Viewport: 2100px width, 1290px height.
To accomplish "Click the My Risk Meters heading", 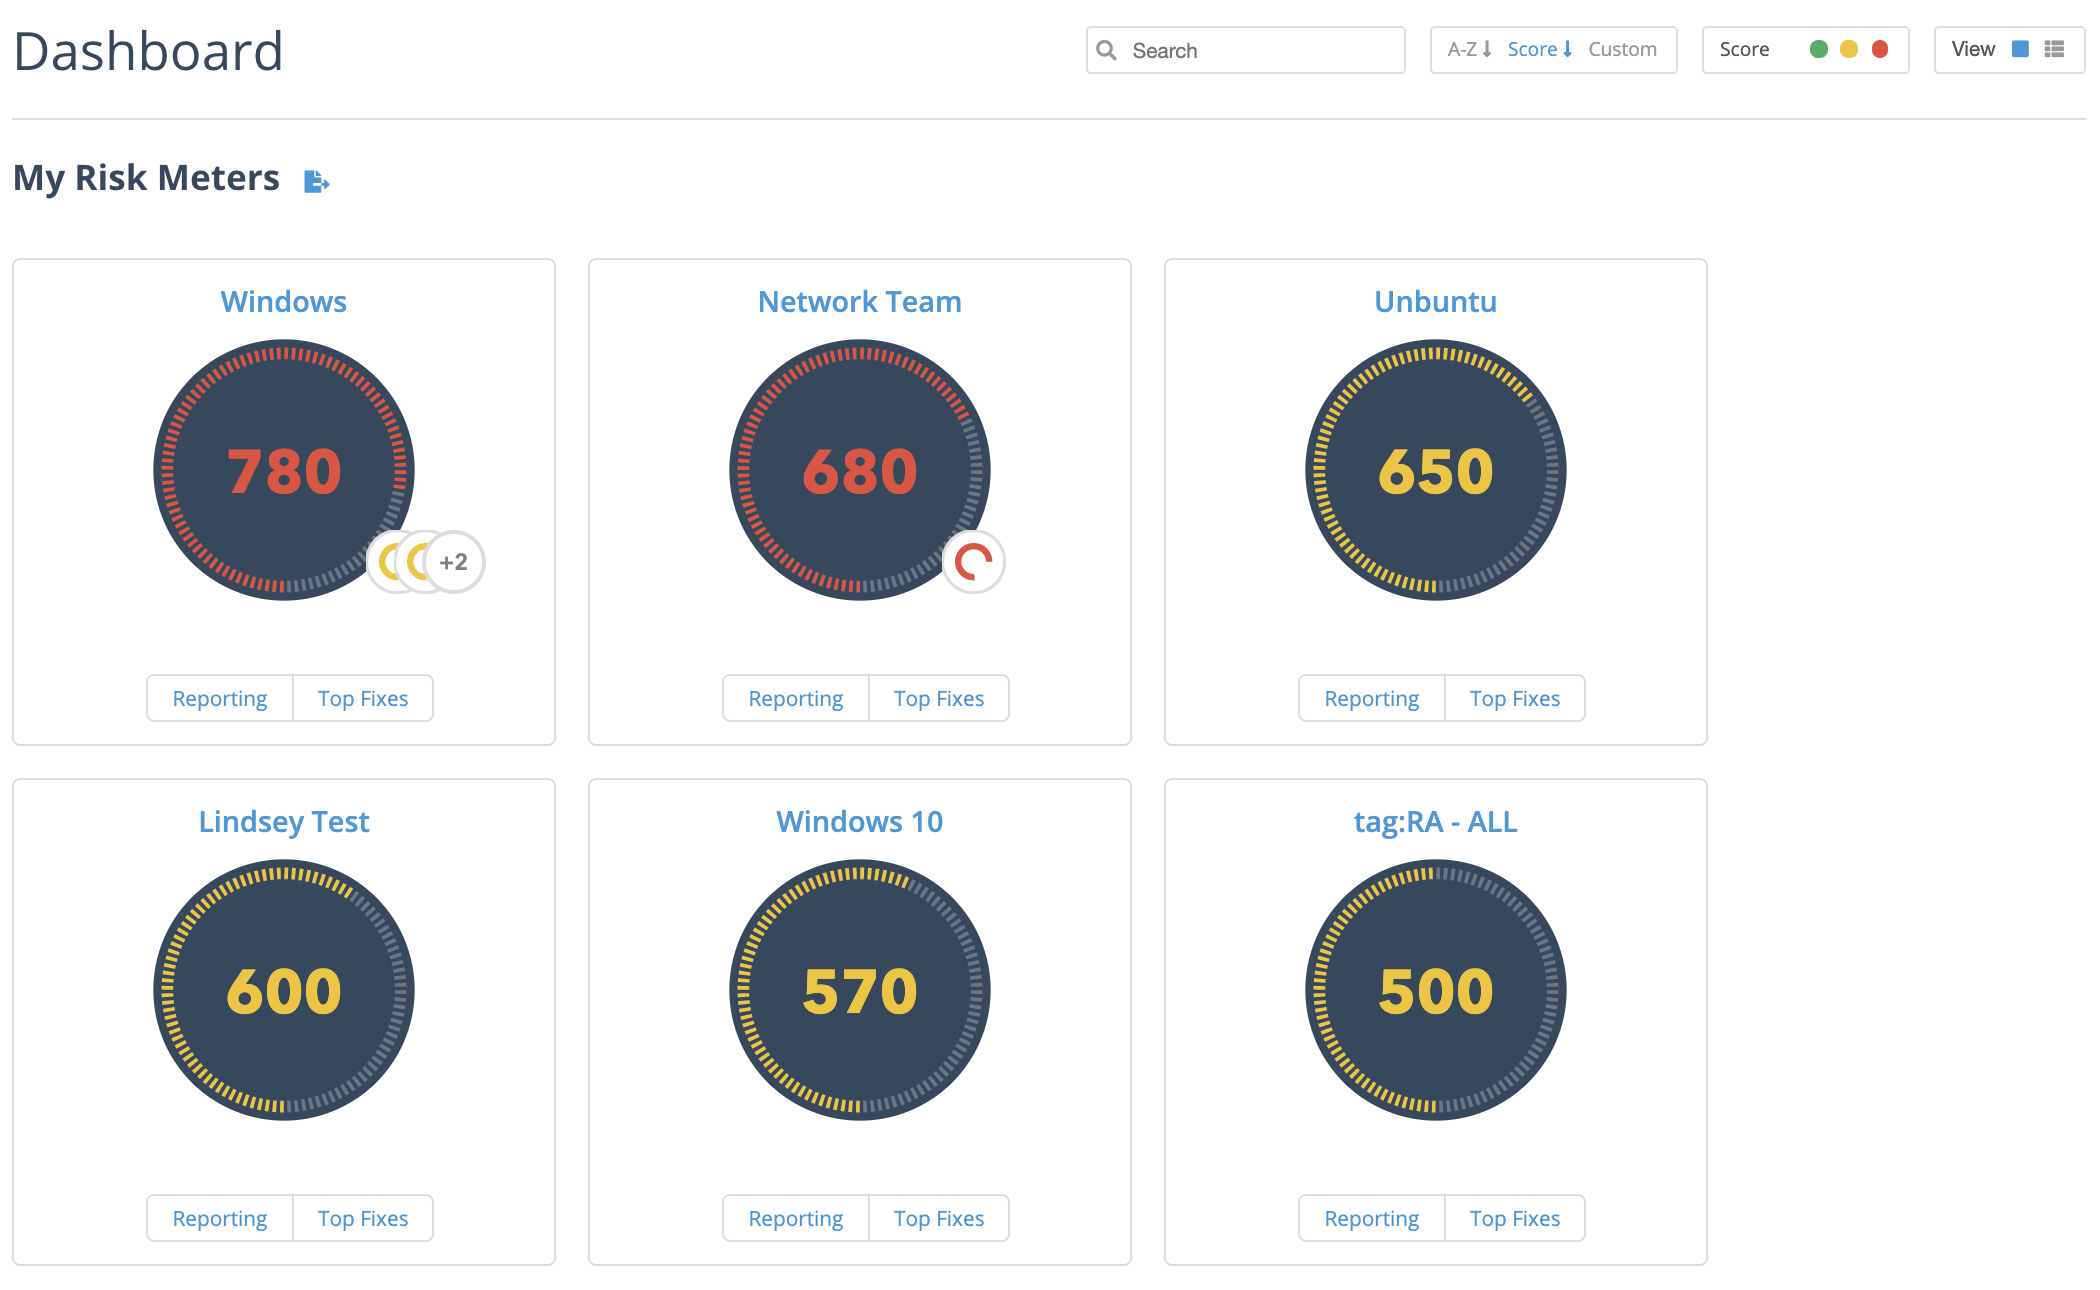I will coord(147,178).
